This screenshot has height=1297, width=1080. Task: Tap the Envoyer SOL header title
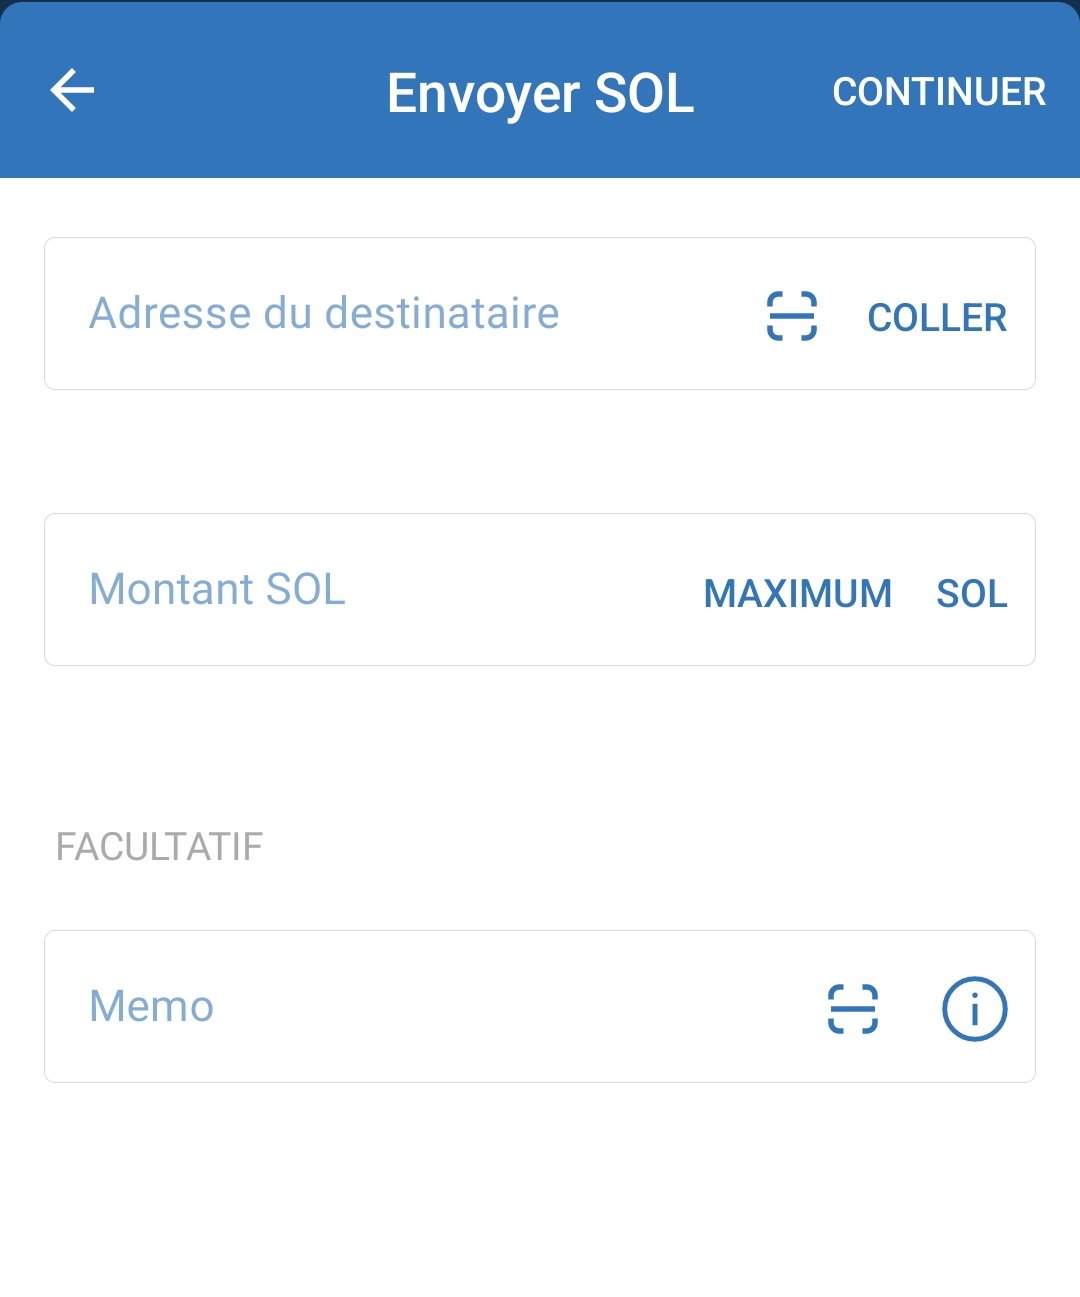point(540,93)
